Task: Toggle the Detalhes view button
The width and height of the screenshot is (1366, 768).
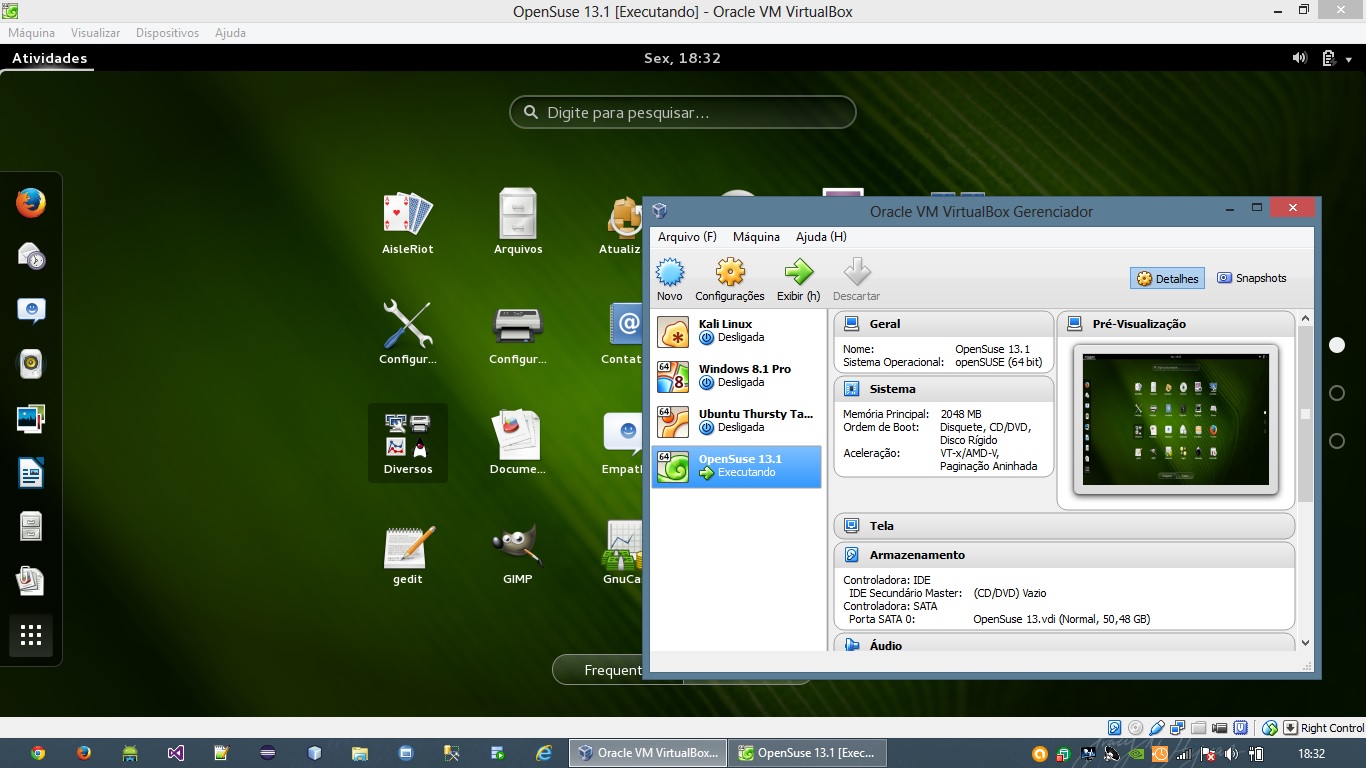Action: click(1167, 279)
